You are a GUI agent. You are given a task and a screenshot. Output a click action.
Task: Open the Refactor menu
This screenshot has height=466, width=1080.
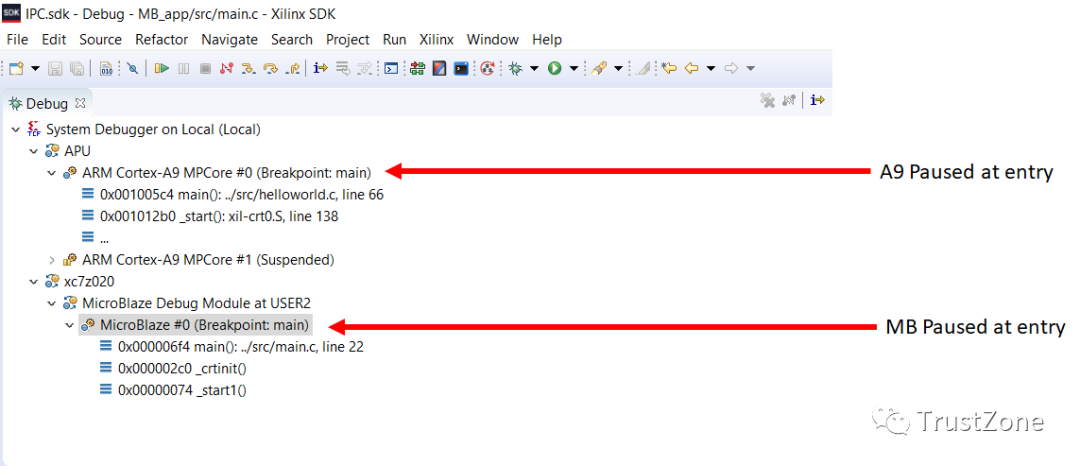coord(162,39)
